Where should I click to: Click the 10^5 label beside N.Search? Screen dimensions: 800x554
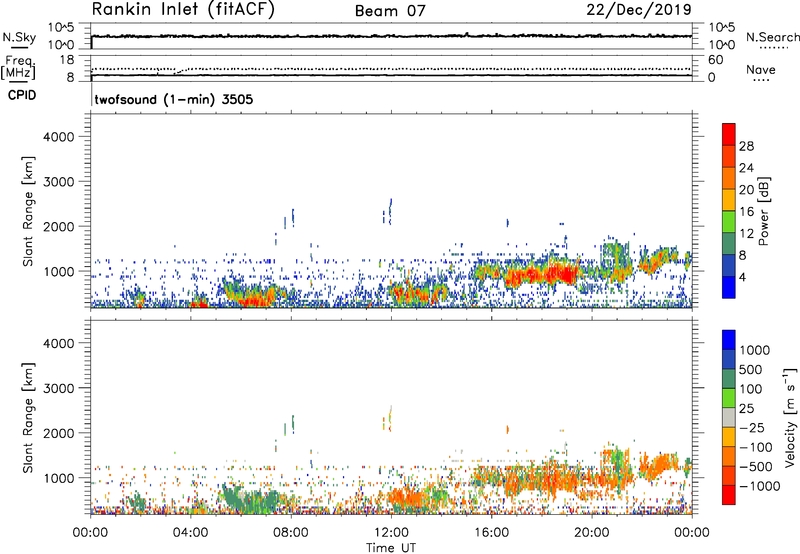722,28
